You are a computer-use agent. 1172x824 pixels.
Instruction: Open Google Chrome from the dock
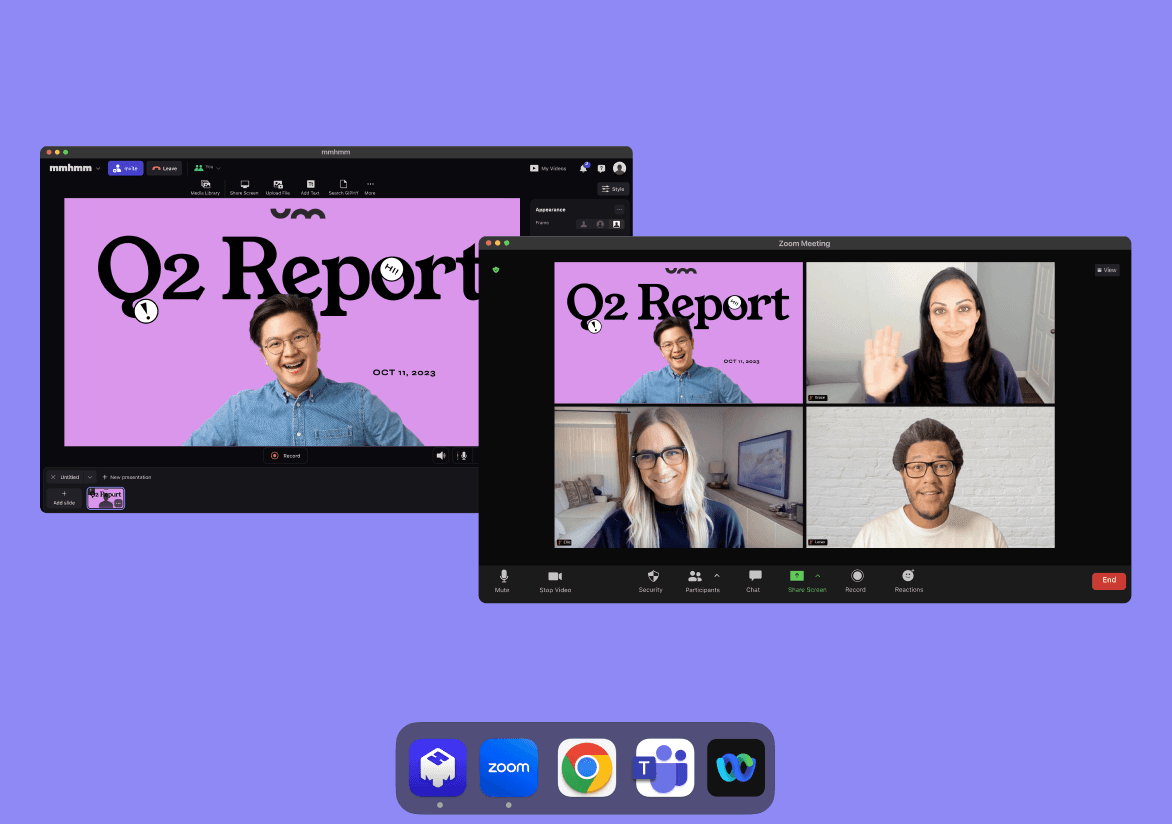(586, 768)
